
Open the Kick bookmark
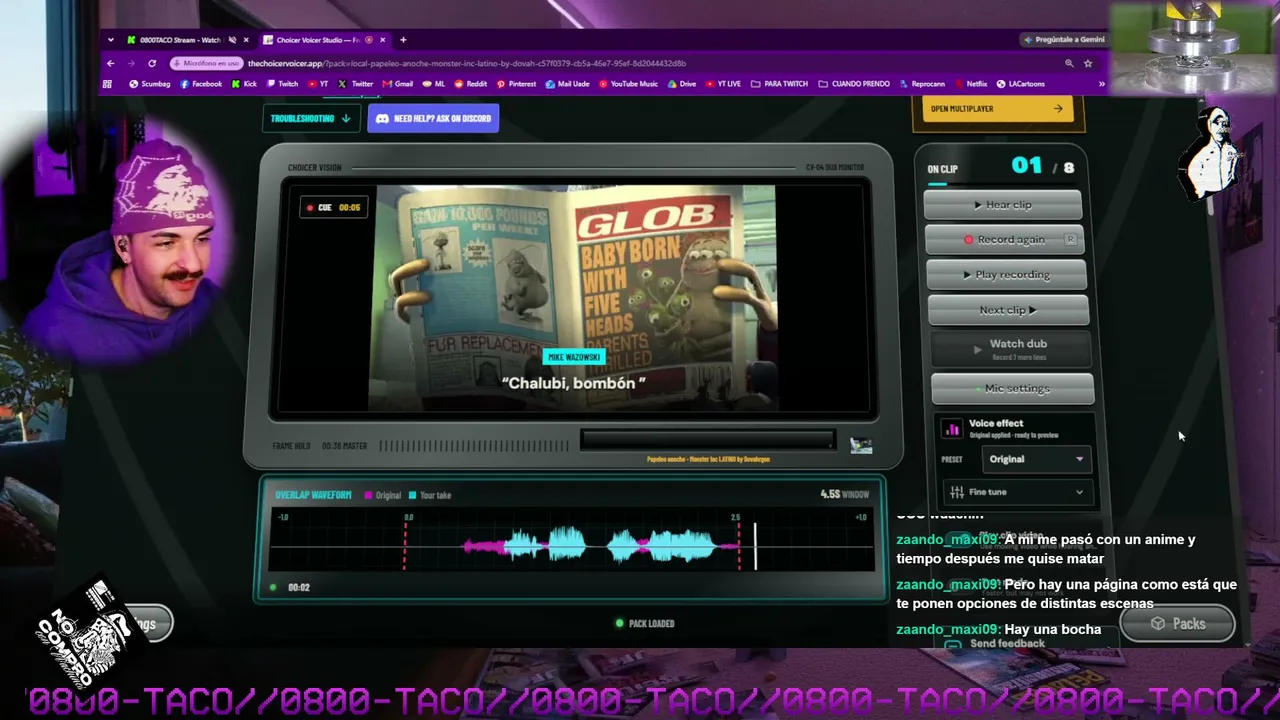click(245, 84)
